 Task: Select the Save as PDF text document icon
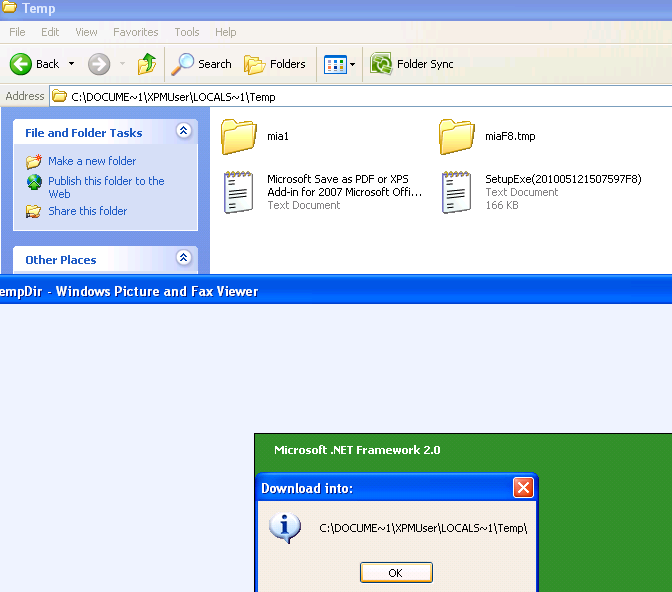pos(239,192)
